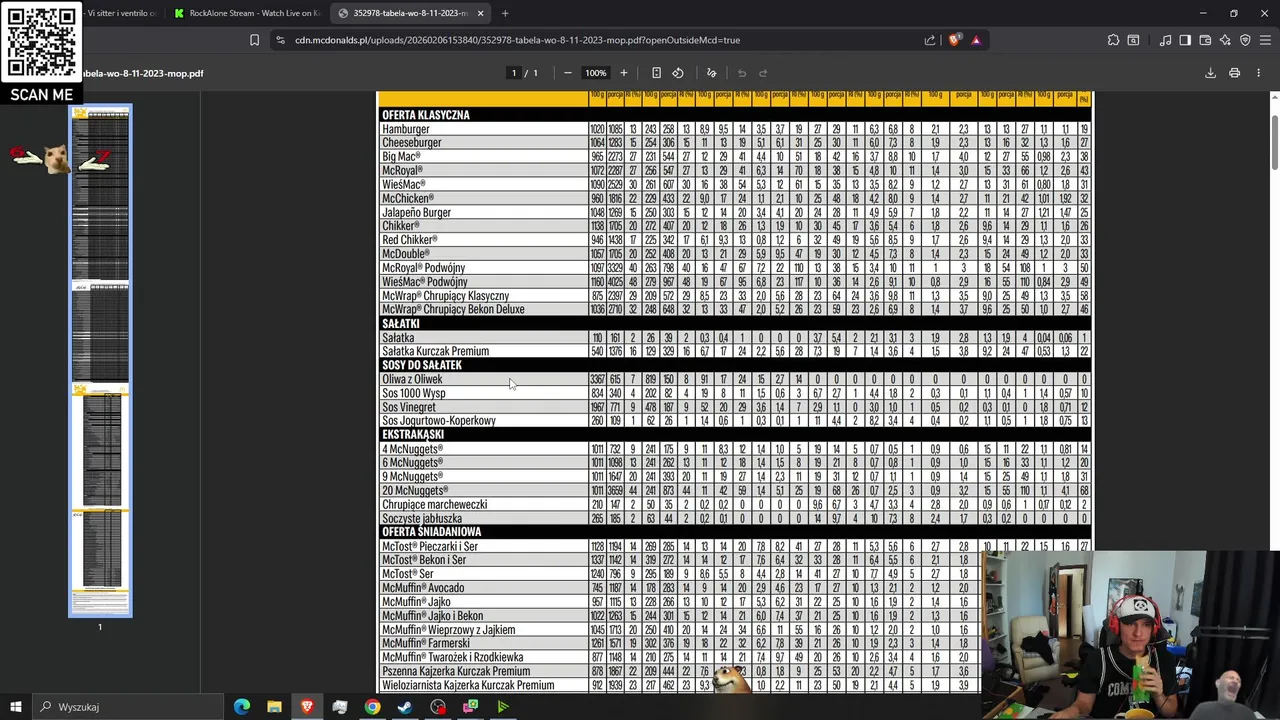Open the browser extensions puzzle icon
The width and height of the screenshot is (1280, 720).
pyautogui.click(x=1113, y=40)
